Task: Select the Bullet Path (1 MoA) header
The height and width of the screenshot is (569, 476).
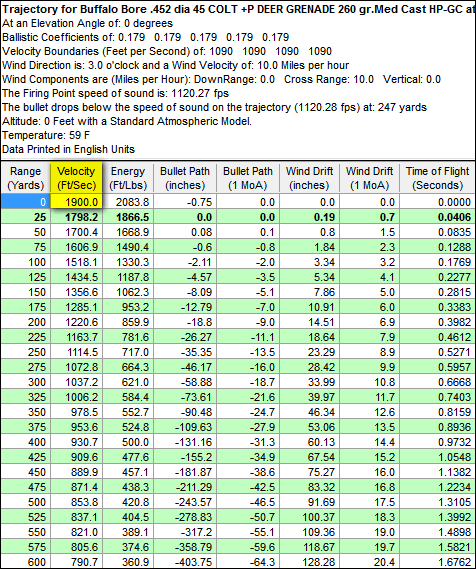Action: (x=248, y=178)
